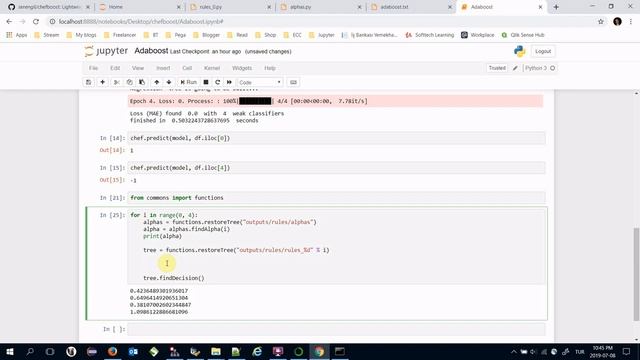640x360 pixels.
Task: Open the Softtech Learning bookmark
Action: 430,35
